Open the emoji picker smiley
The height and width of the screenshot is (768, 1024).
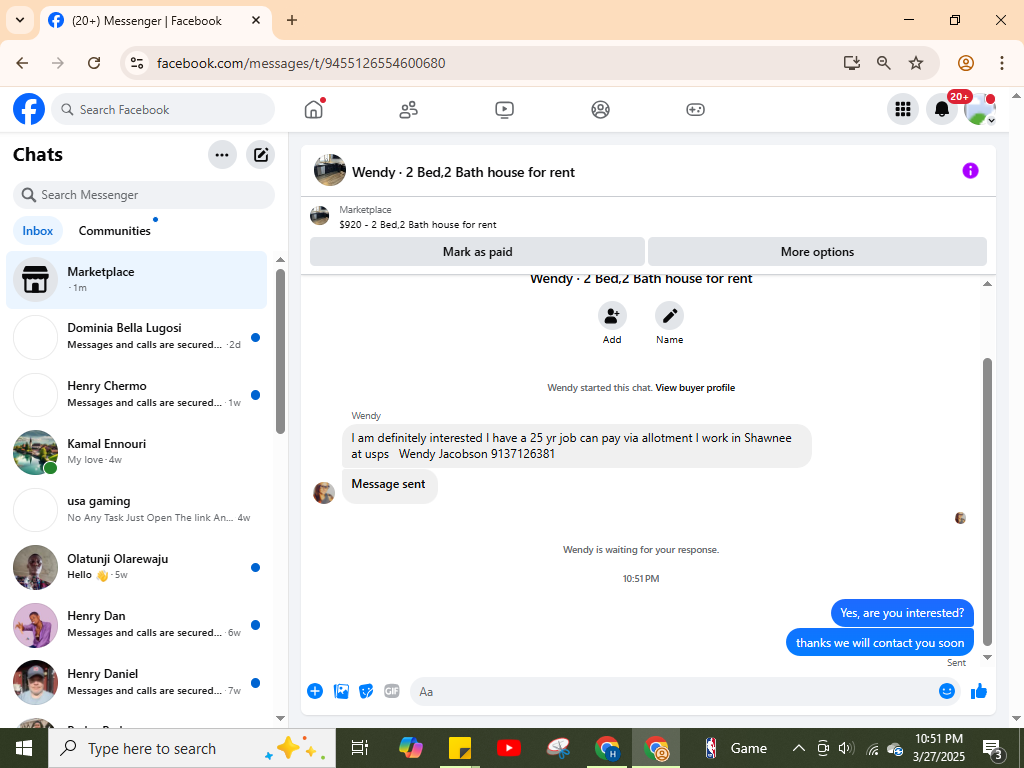click(x=946, y=691)
